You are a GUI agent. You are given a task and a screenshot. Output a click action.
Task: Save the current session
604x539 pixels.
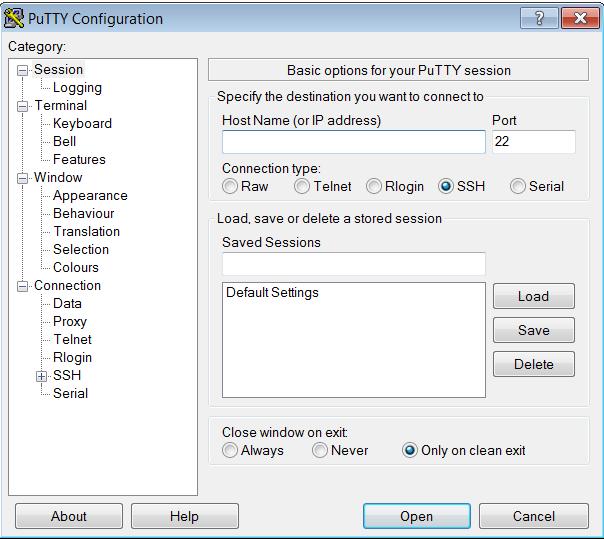tap(534, 330)
